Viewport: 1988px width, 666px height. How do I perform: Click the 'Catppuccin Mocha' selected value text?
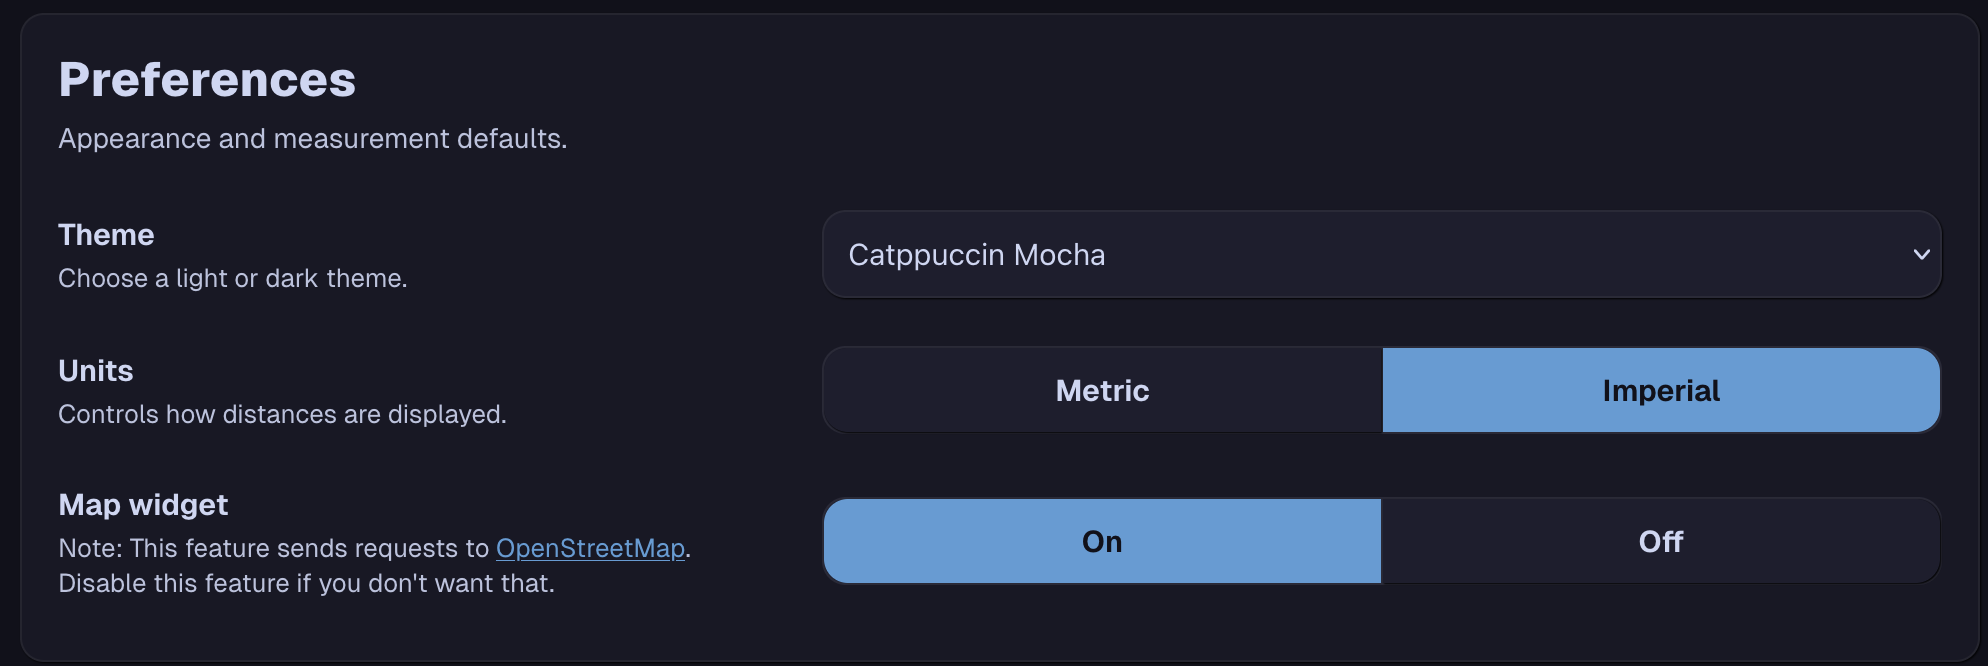point(976,255)
